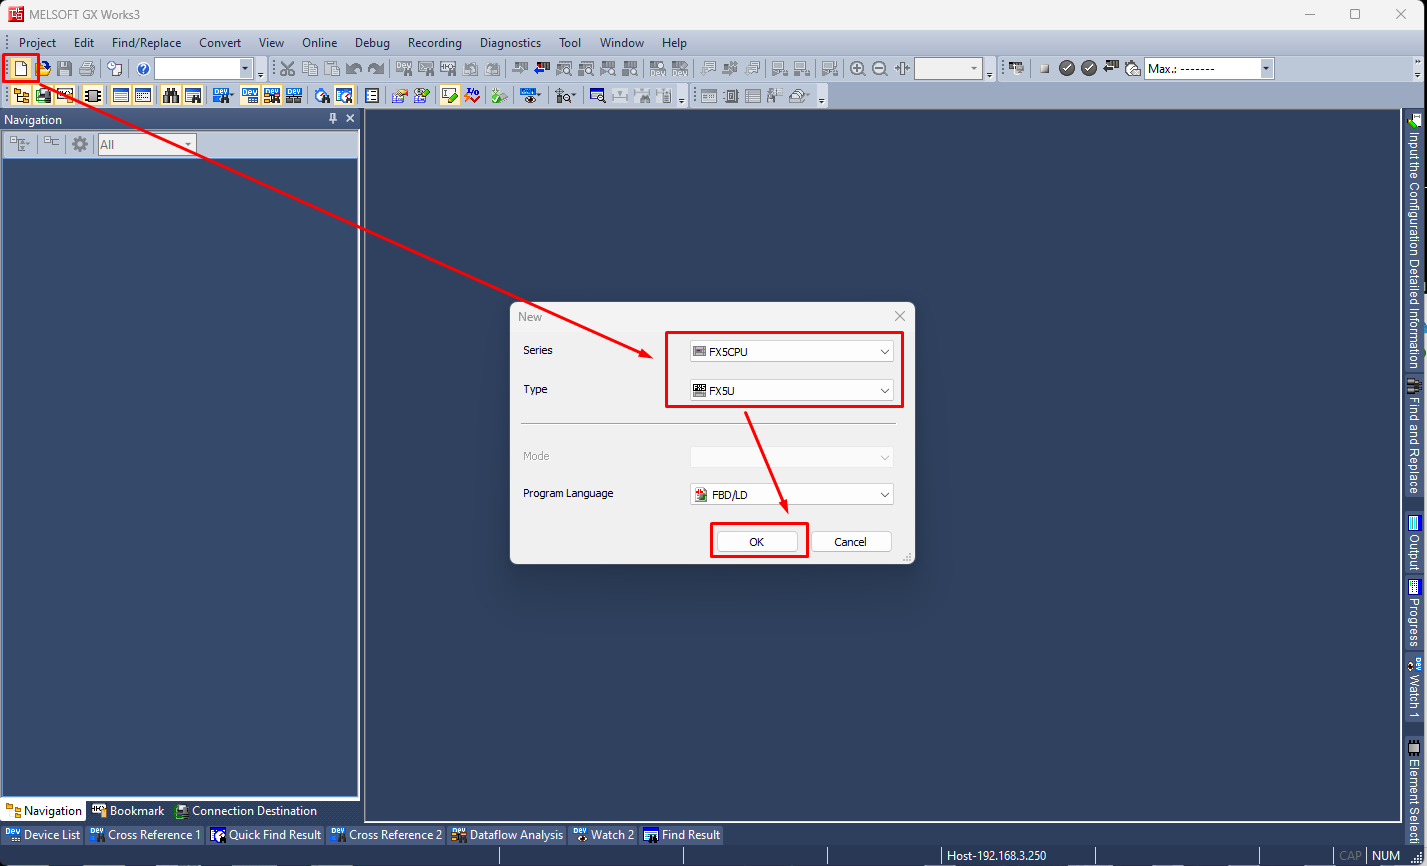Click Host-192.168.3.250 in status bar
The width and height of the screenshot is (1427, 866).
coord(996,856)
